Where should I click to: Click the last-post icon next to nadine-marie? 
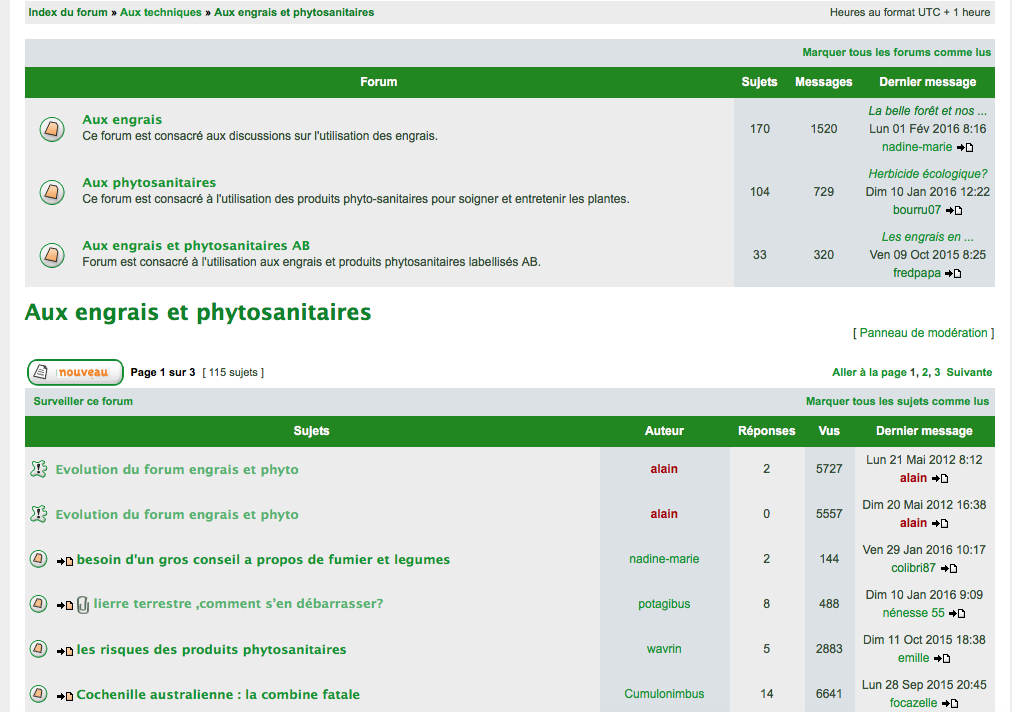(965, 147)
